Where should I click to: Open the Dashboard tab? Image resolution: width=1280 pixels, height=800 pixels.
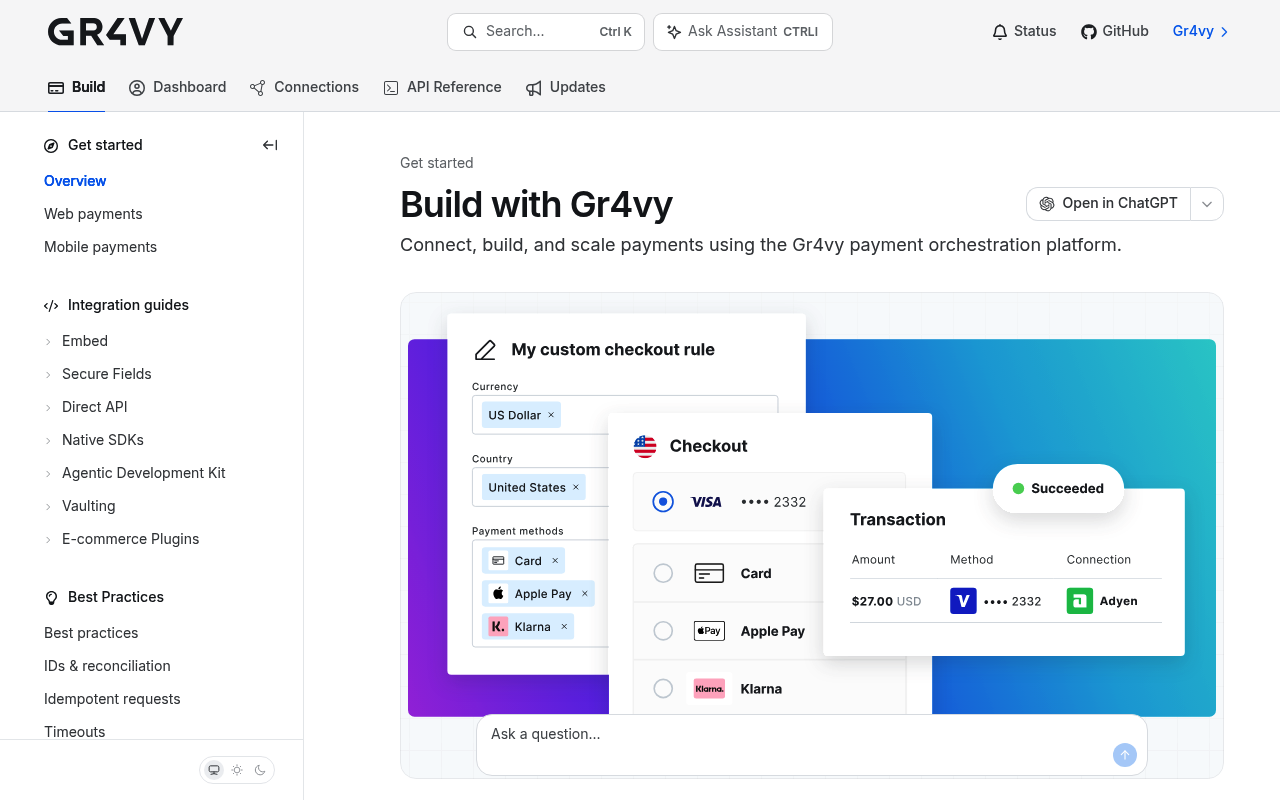178,88
